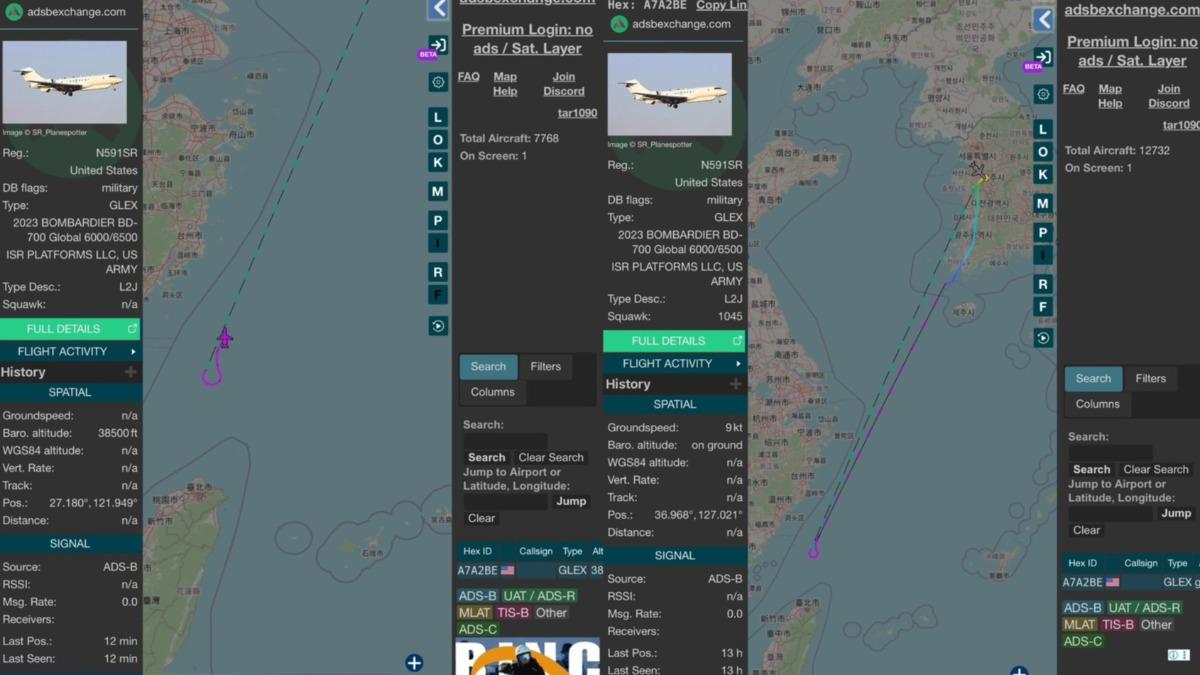Collapse the sidebar showing Total Aircraft 7768
This screenshot has width=1200, height=675.
coord(438,9)
